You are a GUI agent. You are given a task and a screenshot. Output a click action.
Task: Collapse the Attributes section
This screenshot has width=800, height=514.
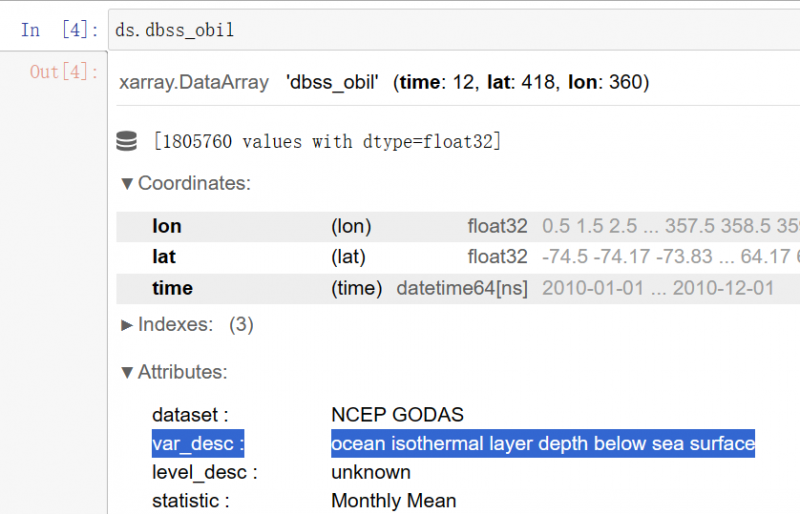tap(127, 373)
